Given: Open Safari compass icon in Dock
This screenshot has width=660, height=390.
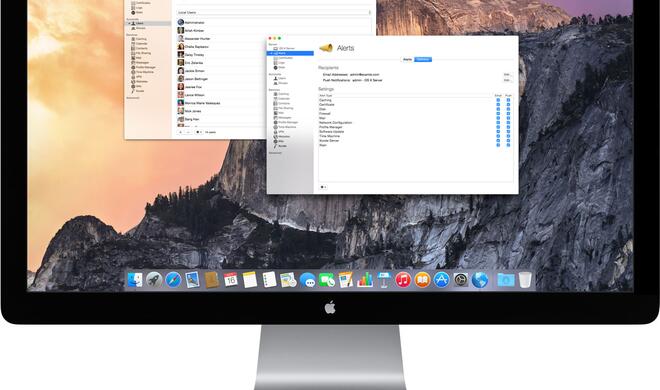Looking at the screenshot, I should coord(173,280).
